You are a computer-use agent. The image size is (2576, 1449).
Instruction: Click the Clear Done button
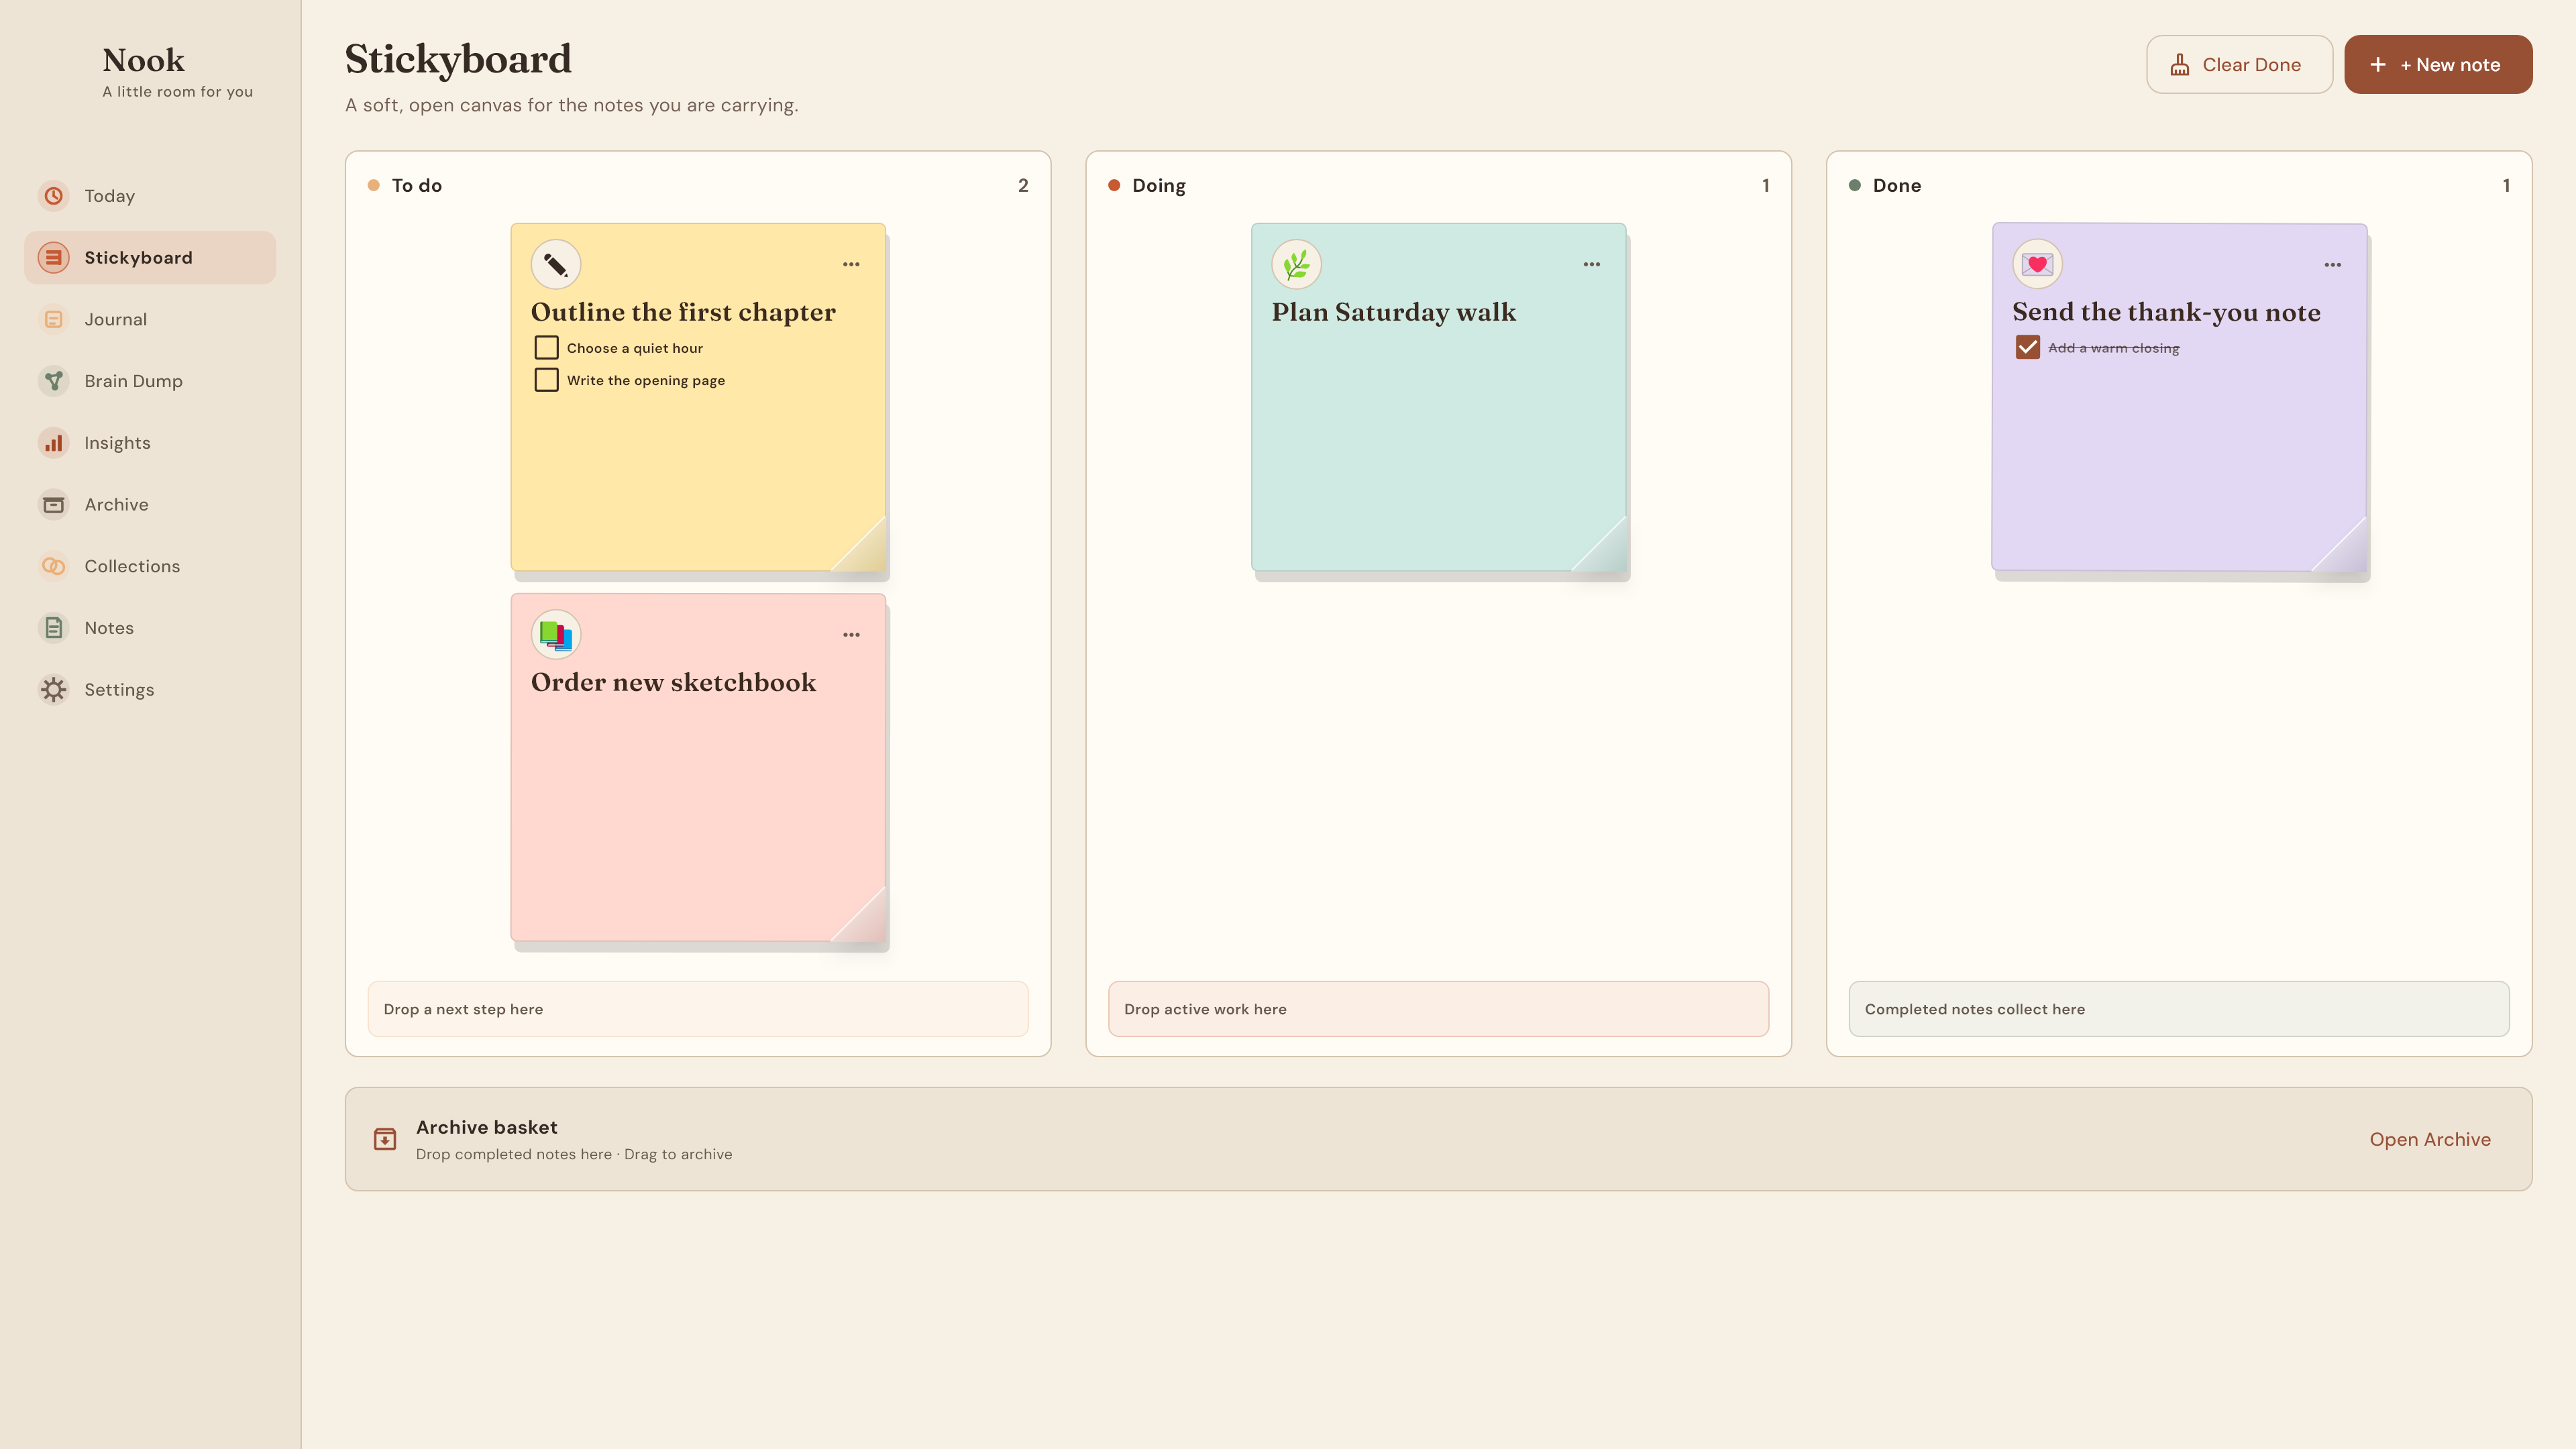click(x=2239, y=65)
